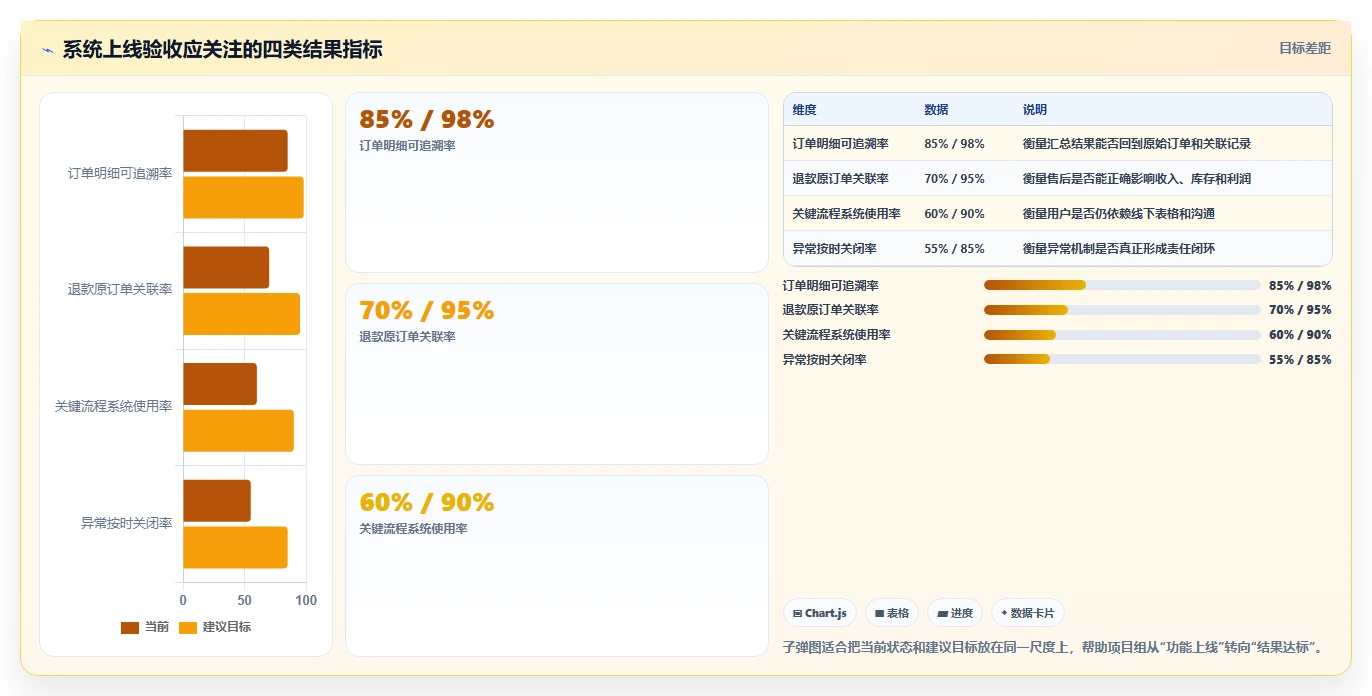Click table cell 订单明细可追溯率 in the 维度 column
Screen dimensions: 1372x696
point(841,144)
